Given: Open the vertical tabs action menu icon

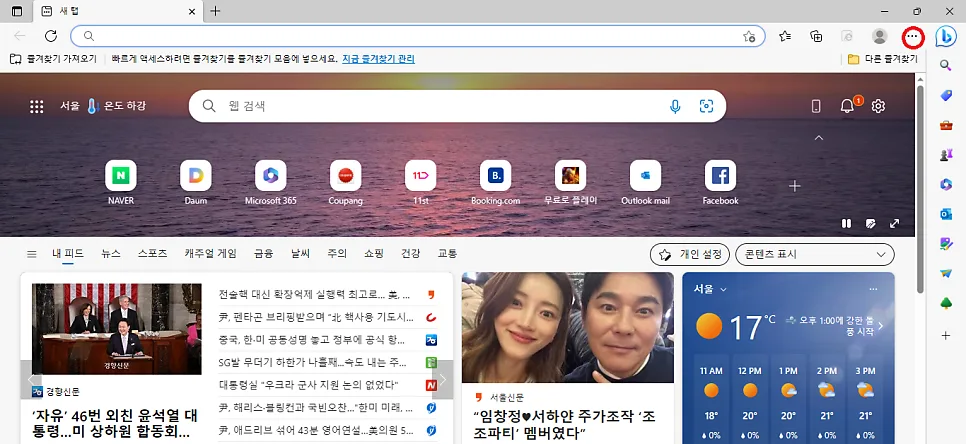Looking at the screenshot, I should pos(17,11).
